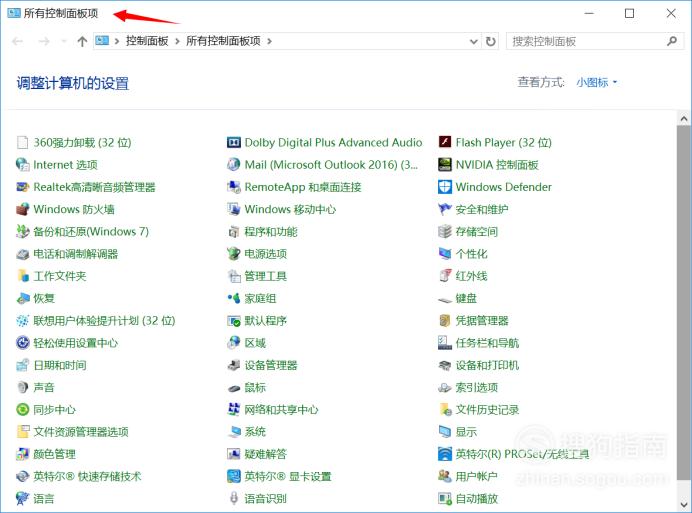This screenshot has height=513, width=692.
Task: Click the Realtek高清晰音频管理器 icon
Action: [23, 187]
